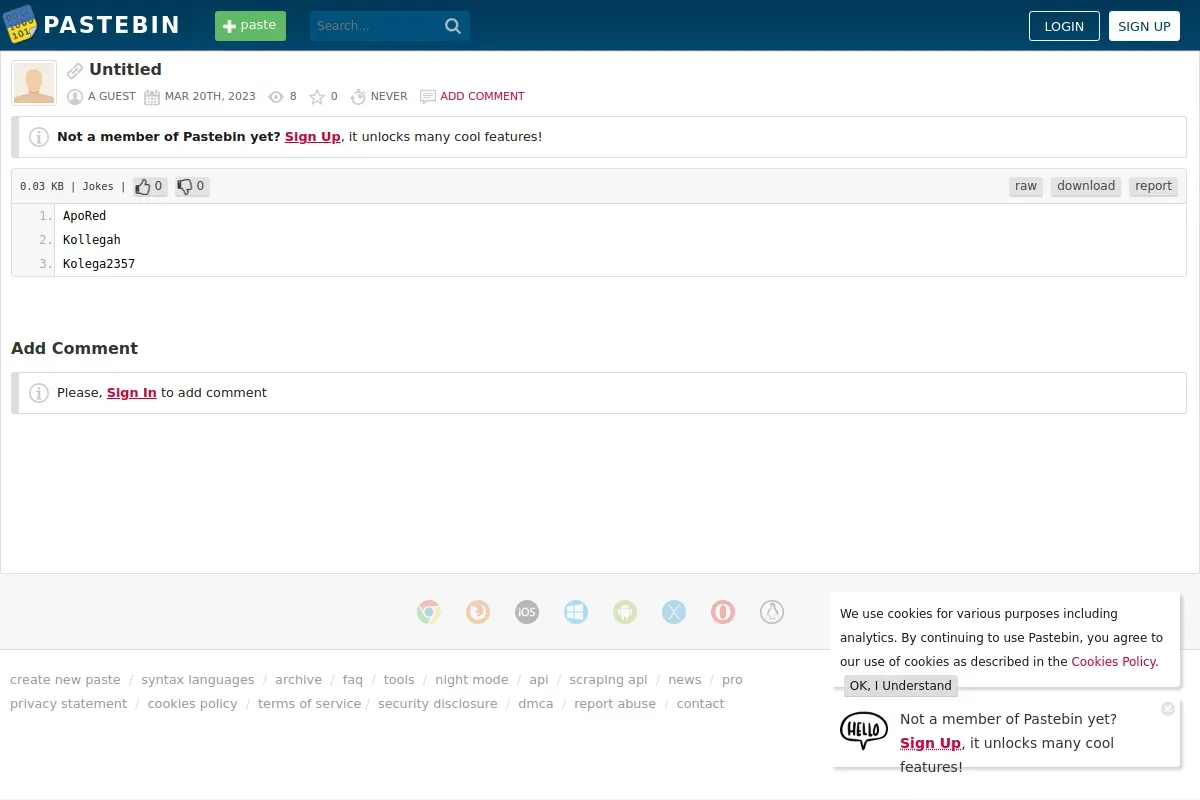The width and height of the screenshot is (1200, 800).
Task: Open cookies policy footer link
Action: click(193, 704)
